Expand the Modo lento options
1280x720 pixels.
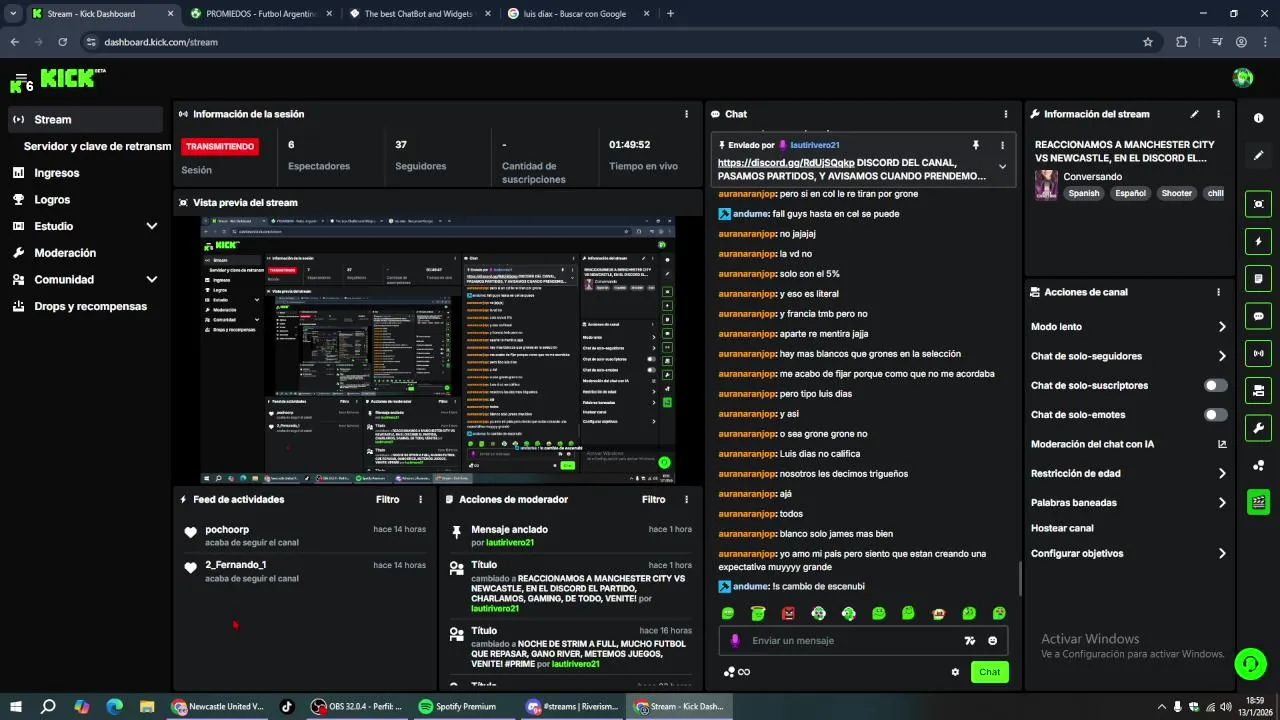[x=1222, y=327]
